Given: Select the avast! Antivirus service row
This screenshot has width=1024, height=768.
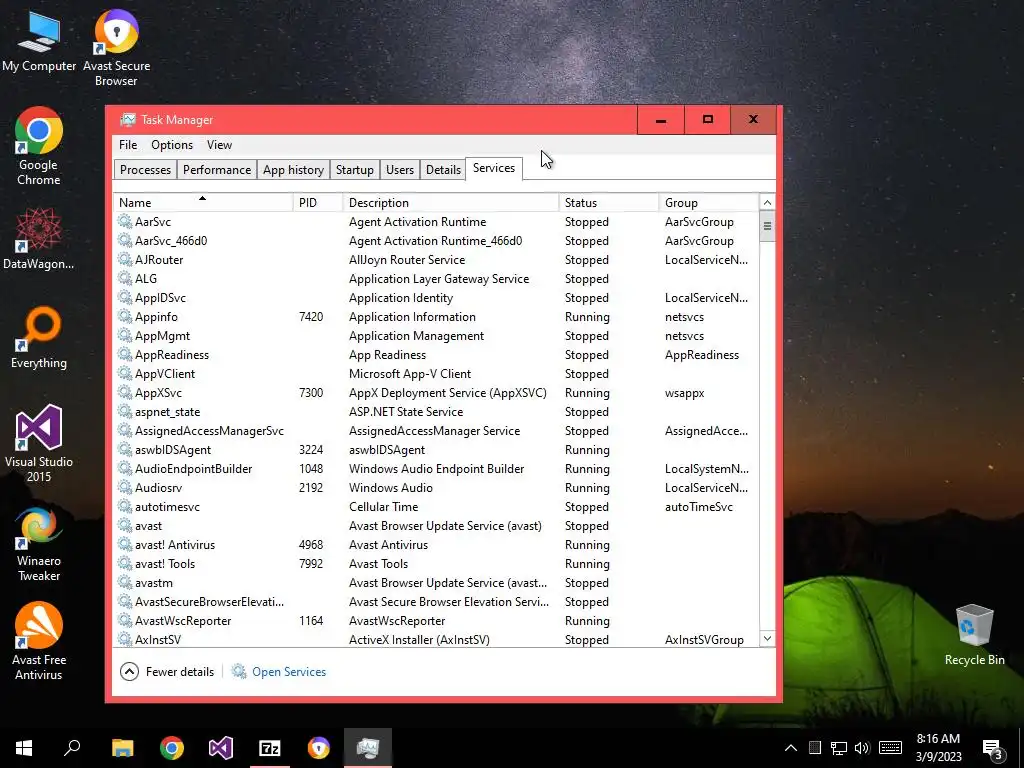Looking at the screenshot, I should pyautogui.click(x=436, y=544).
